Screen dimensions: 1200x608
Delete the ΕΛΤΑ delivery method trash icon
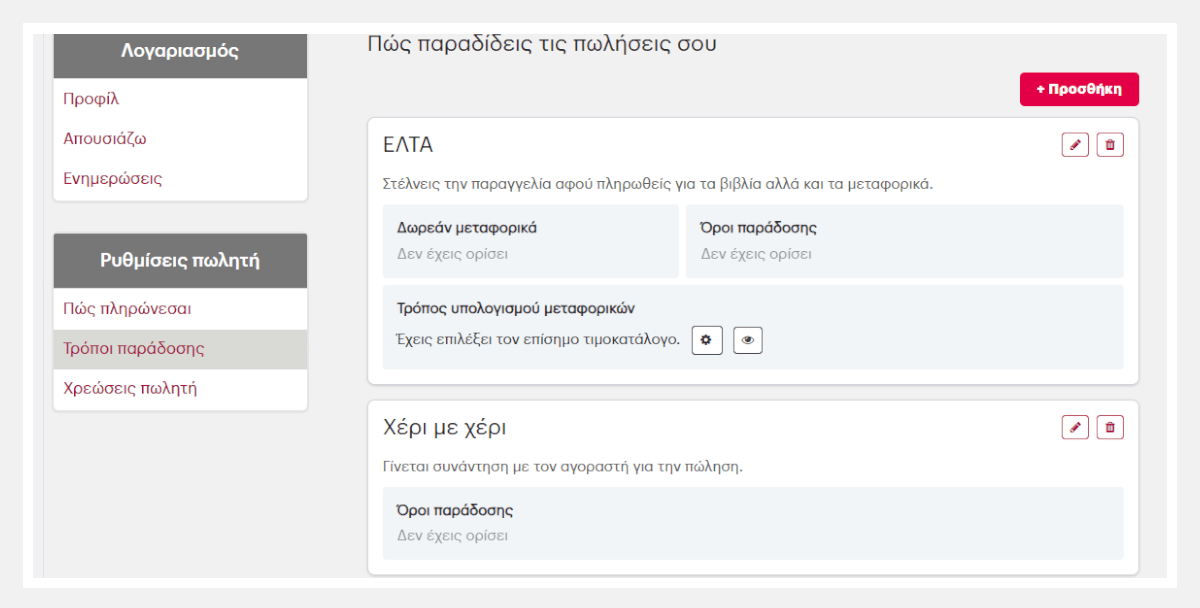1110,145
